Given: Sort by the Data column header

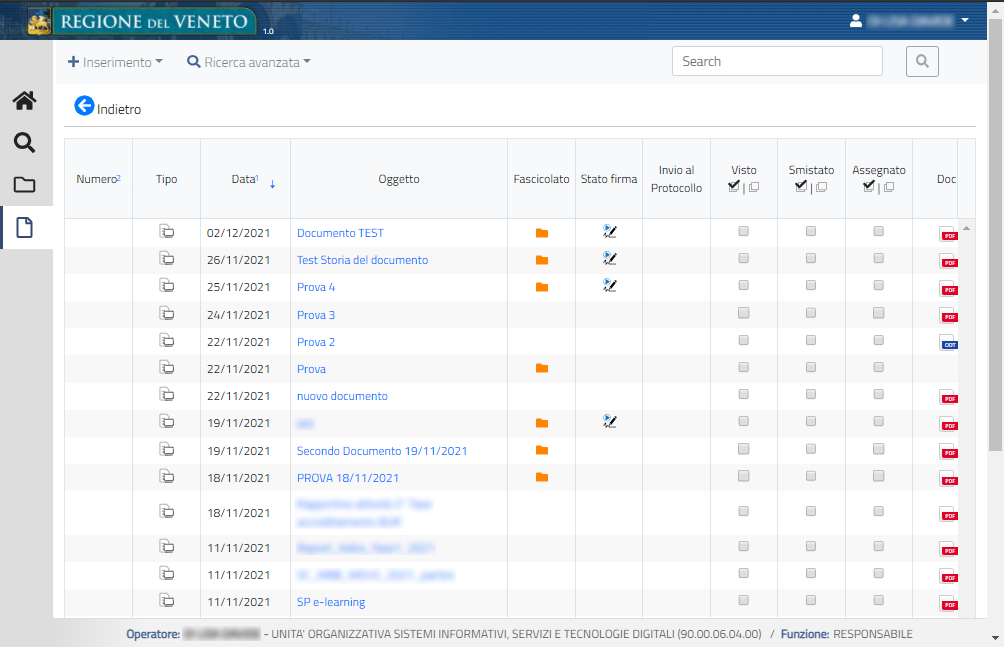Looking at the screenshot, I should tap(245, 179).
